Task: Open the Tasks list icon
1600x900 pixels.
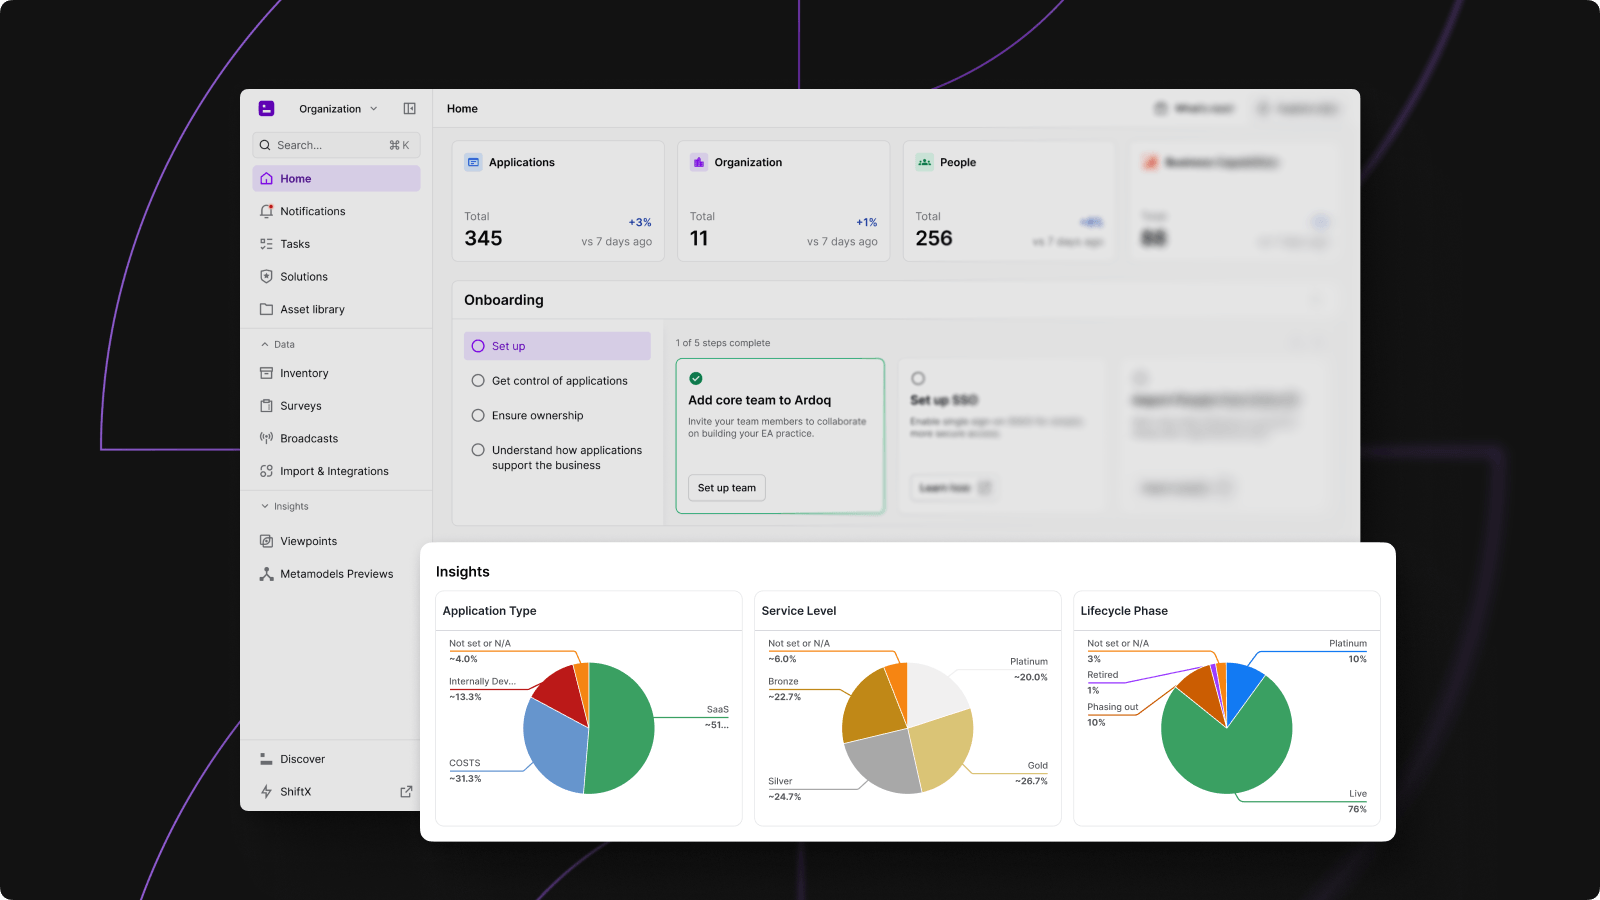Action: (x=267, y=244)
